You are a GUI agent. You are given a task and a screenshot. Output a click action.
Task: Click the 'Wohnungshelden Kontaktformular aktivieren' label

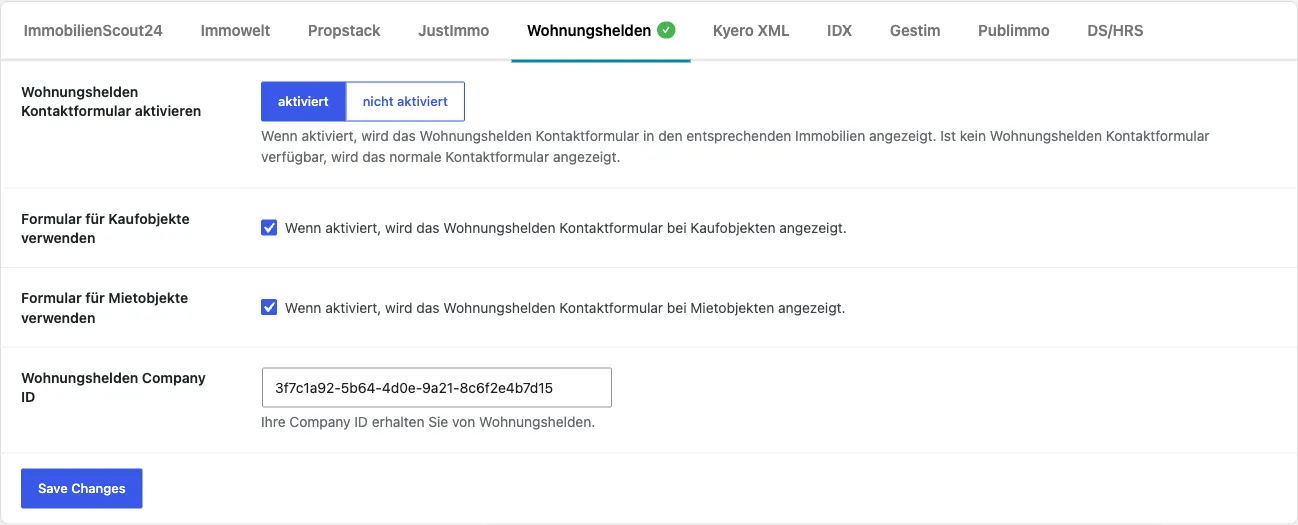click(x=111, y=102)
